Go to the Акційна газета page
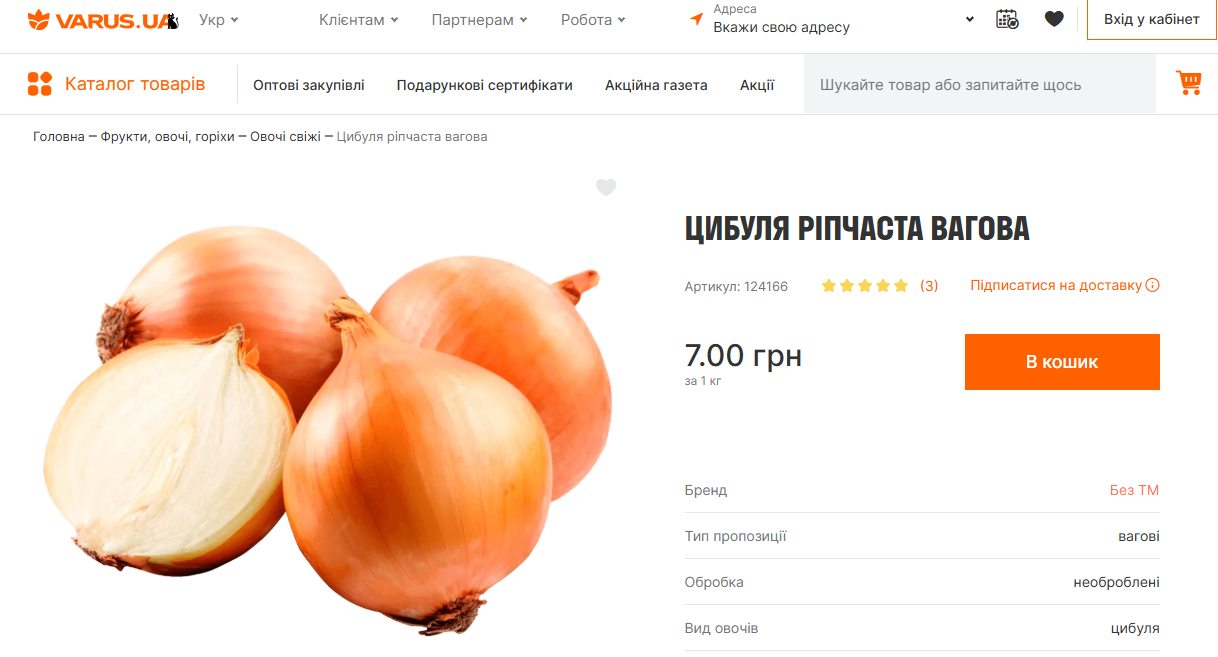The width and height of the screenshot is (1218, 657). pos(656,85)
